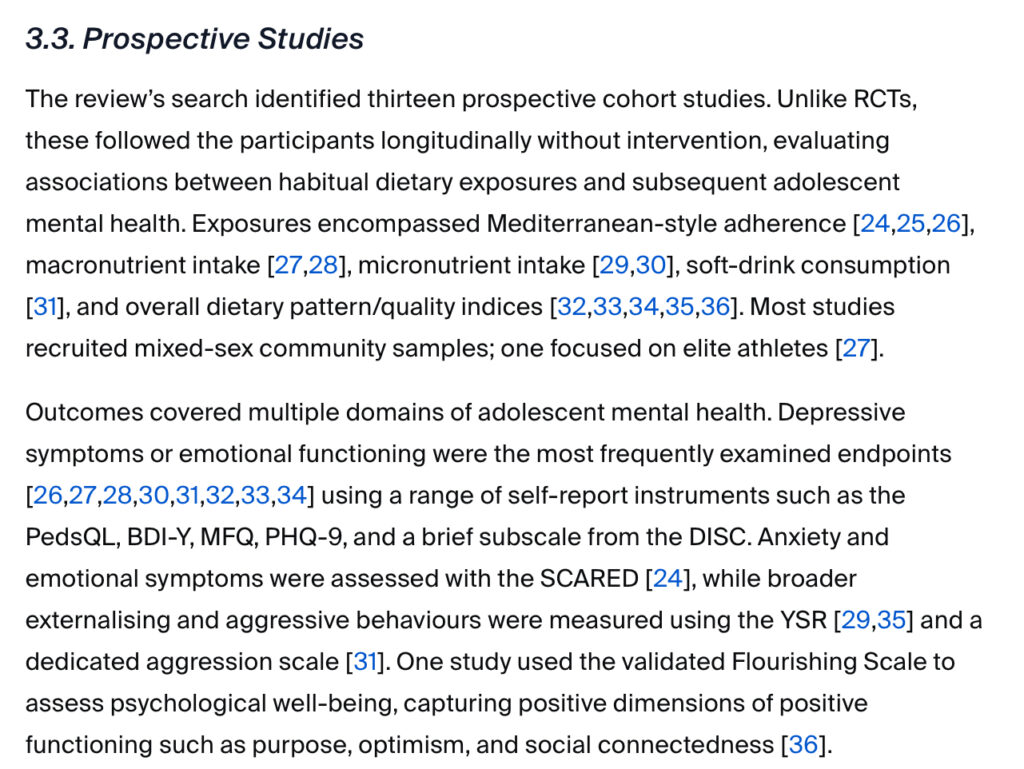The width and height of the screenshot is (1024, 769).
Task: Open citation 26 following Mediterranean-style adherence
Action: click(946, 224)
